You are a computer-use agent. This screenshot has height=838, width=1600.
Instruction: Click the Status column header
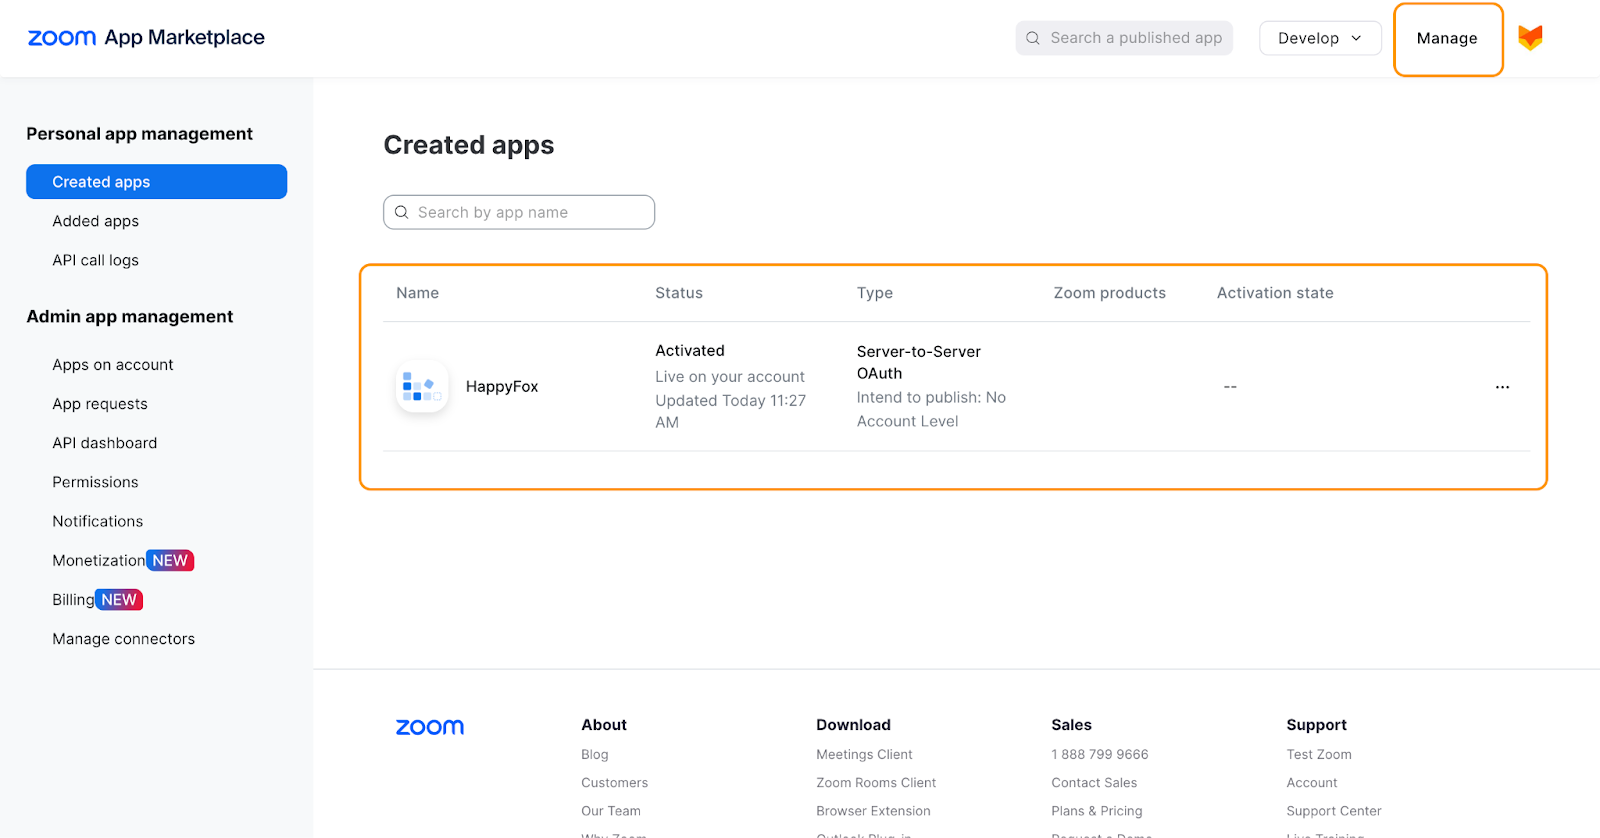point(679,293)
